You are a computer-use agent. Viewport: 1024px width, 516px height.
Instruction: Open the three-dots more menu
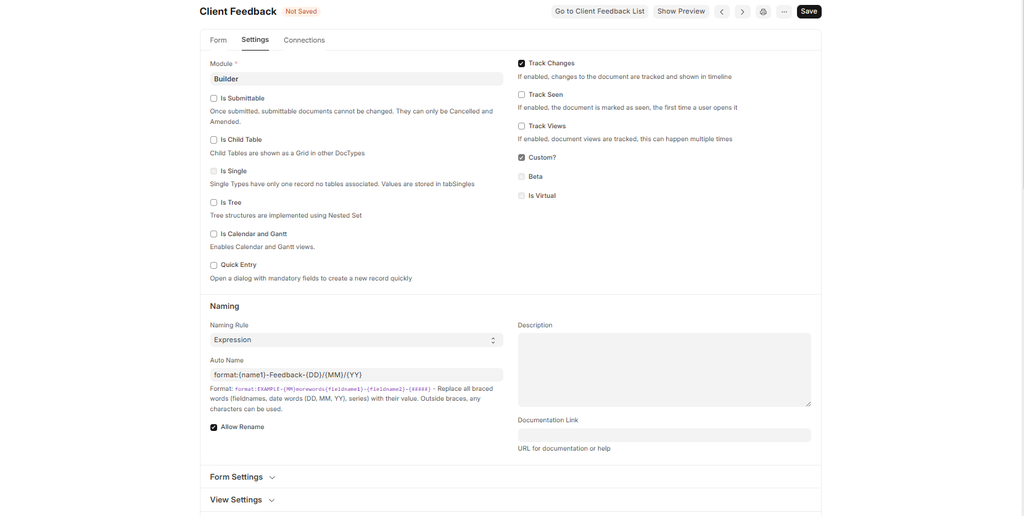click(784, 12)
